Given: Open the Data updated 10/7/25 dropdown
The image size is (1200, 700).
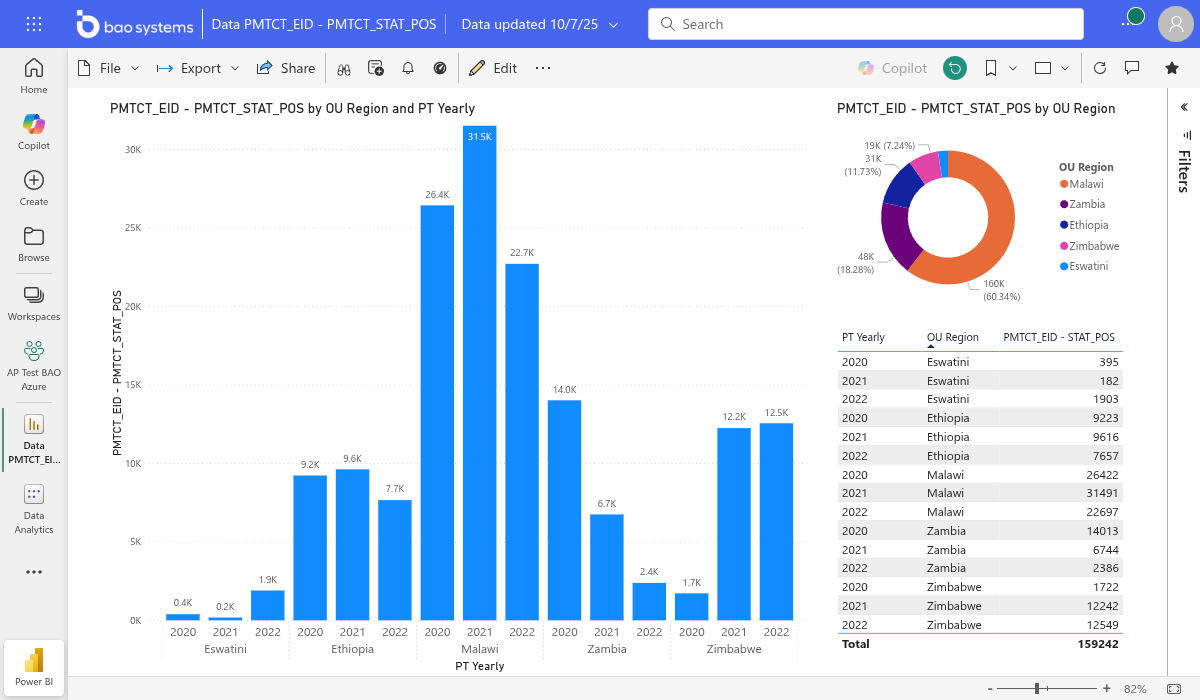Looking at the screenshot, I should (x=539, y=24).
